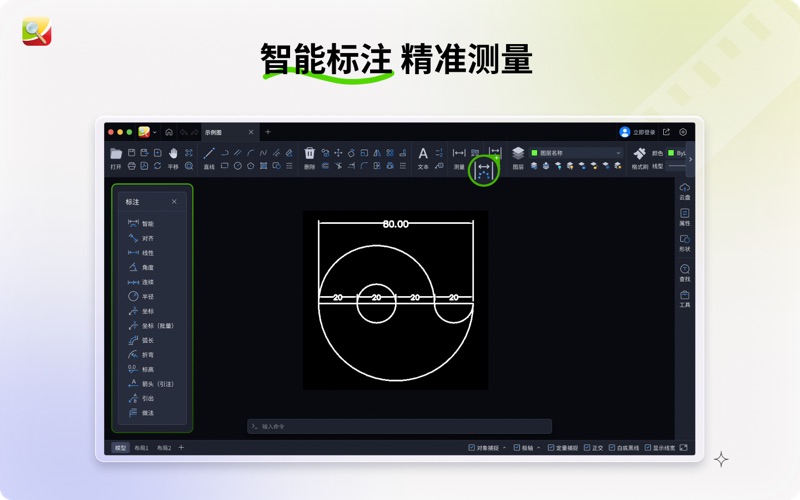Viewport: 800px width, 500px height.
Task: Click the home icon in title bar
Action: (169, 132)
